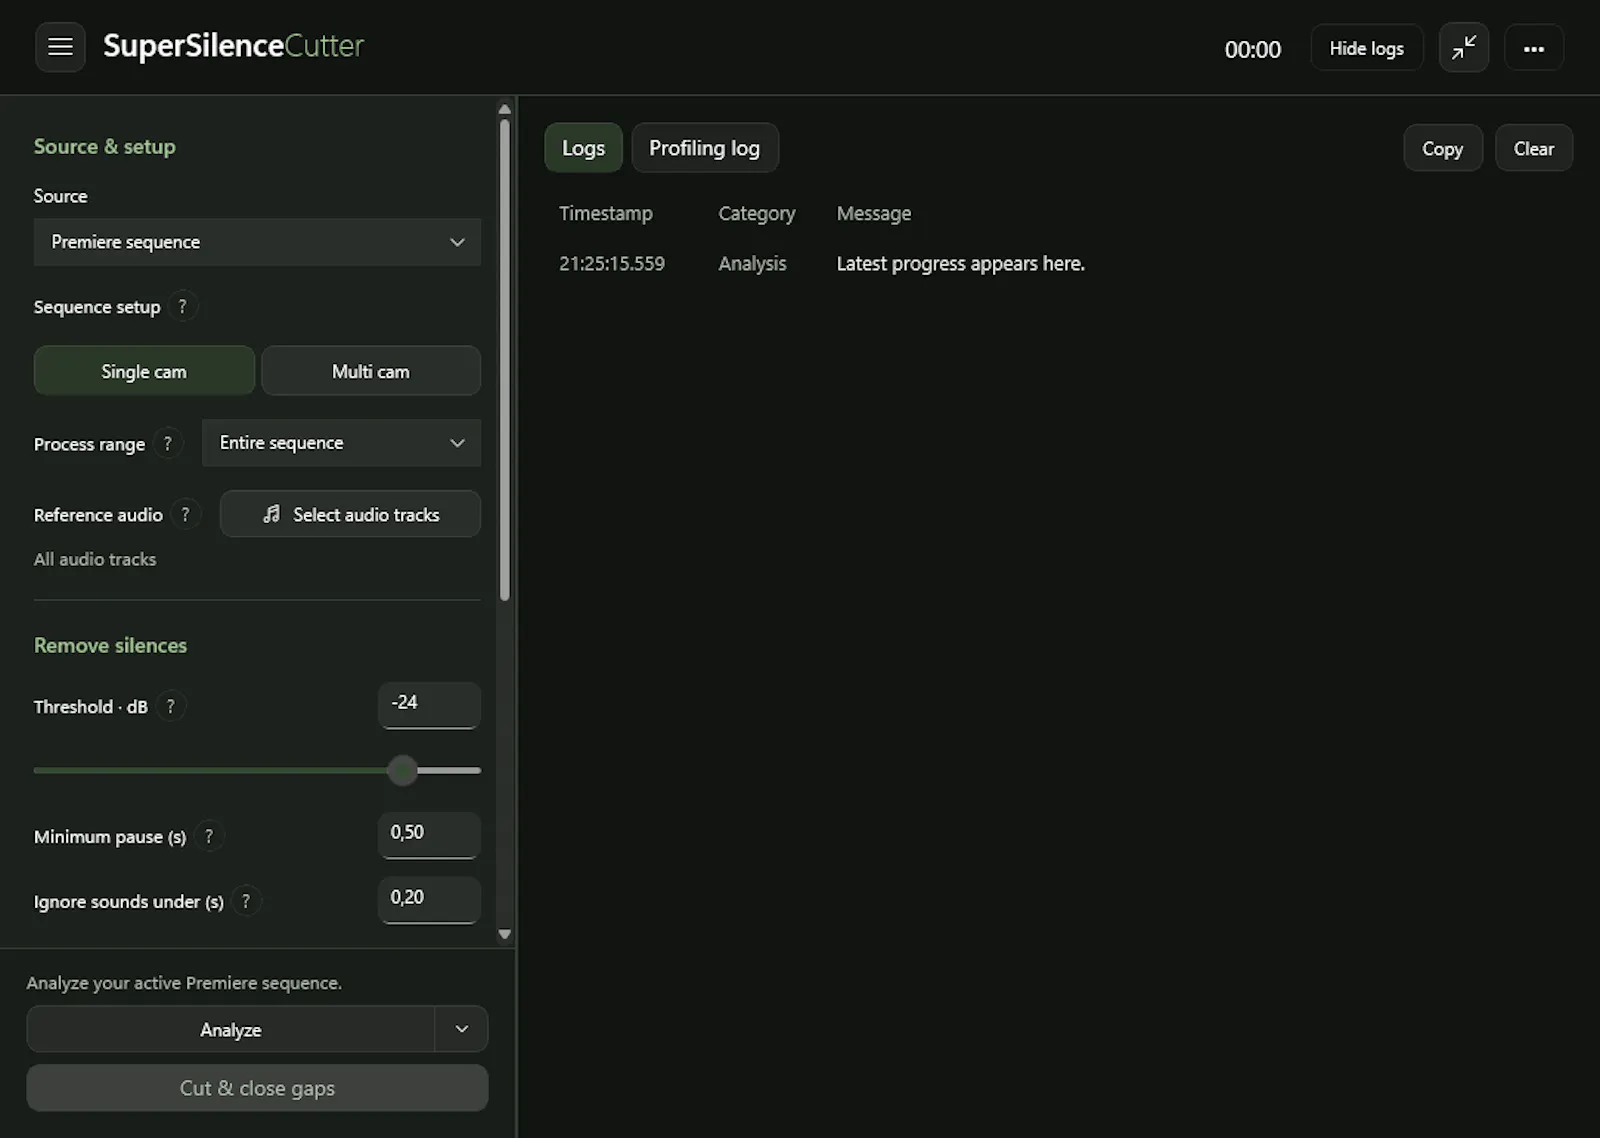This screenshot has width=1600, height=1138.
Task: Select Multi cam setup
Action: [x=371, y=371]
